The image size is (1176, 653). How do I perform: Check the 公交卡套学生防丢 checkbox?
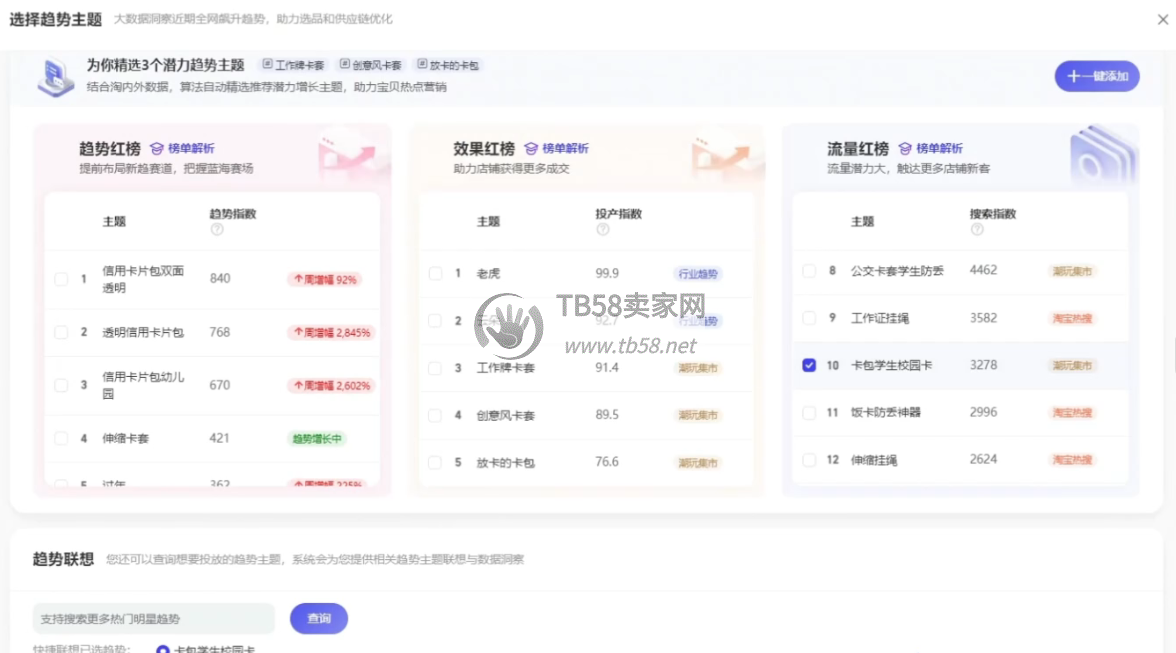point(808,271)
